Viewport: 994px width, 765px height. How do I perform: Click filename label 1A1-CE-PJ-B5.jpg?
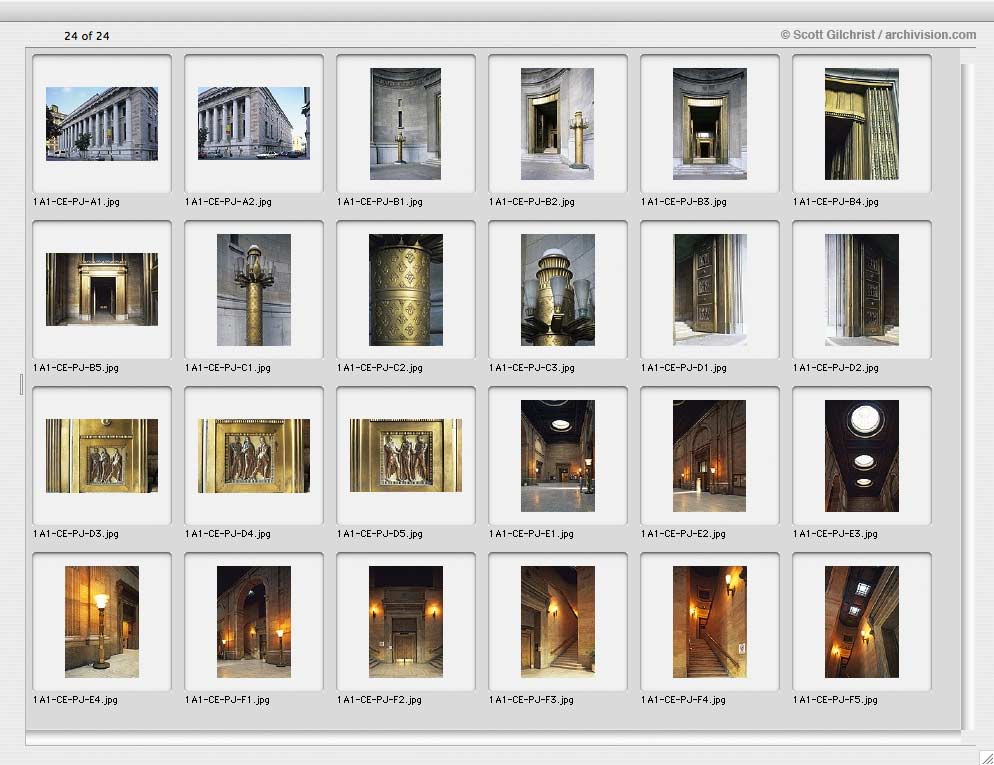[x=76, y=368]
